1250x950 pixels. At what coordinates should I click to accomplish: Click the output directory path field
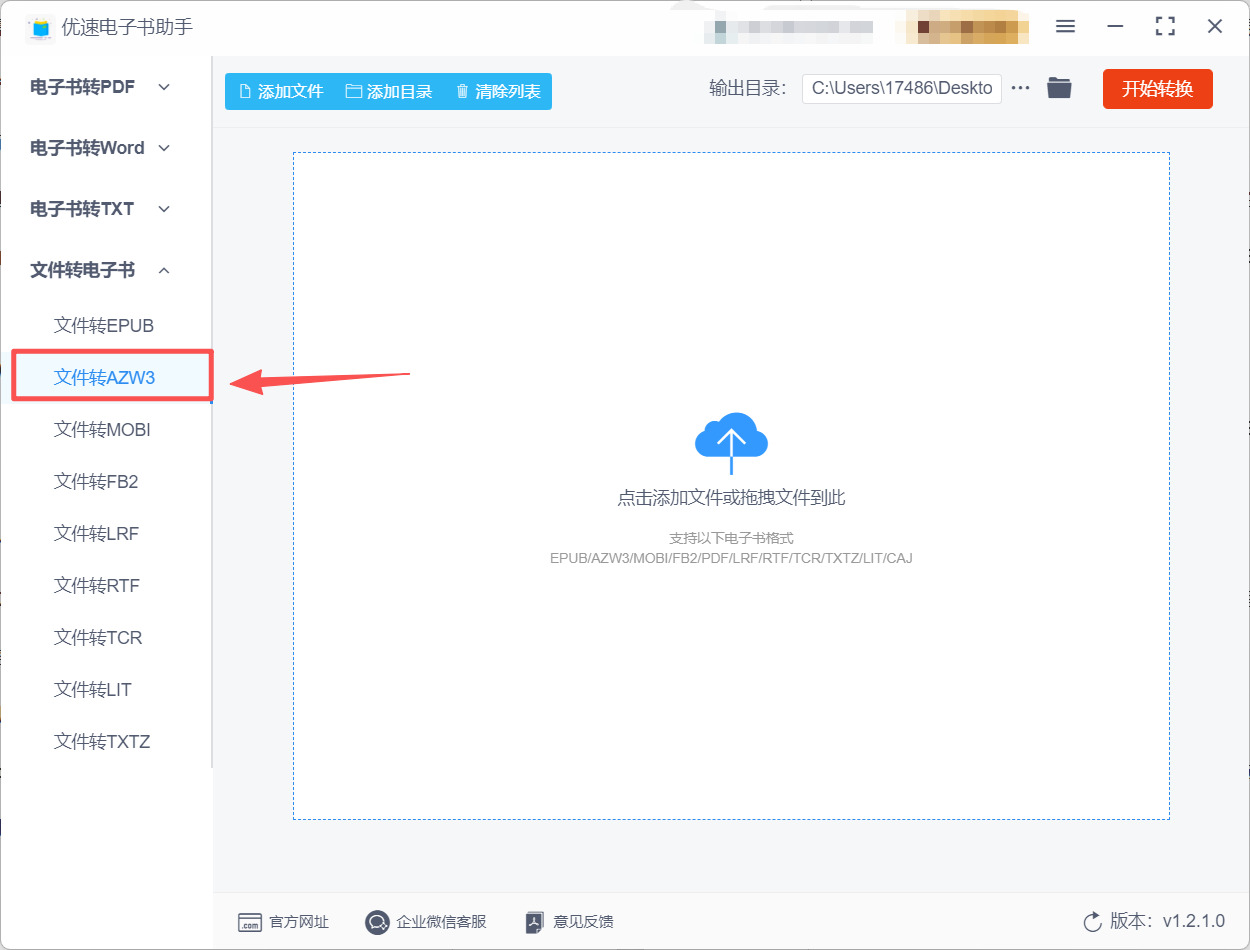click(902, 88)
